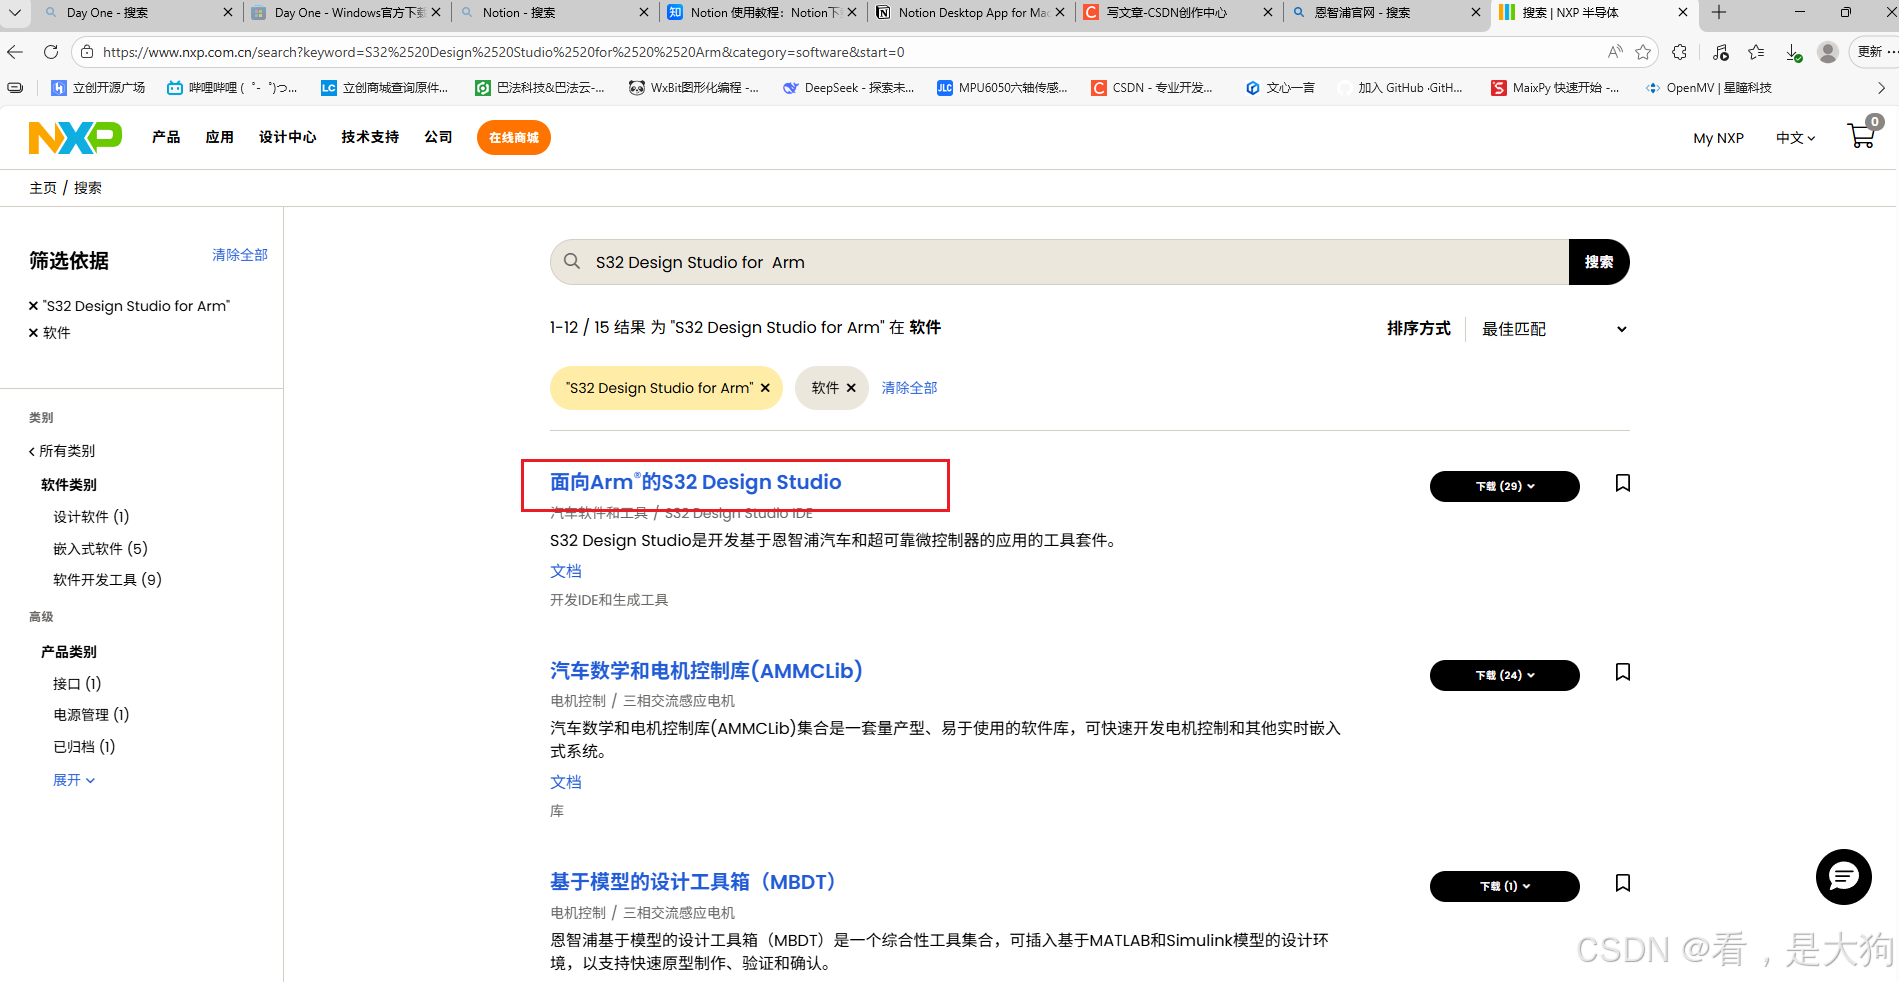The image size is (1899, 982).
Task: Filter by 接口 (1)
Action: [x=77, y=684]
